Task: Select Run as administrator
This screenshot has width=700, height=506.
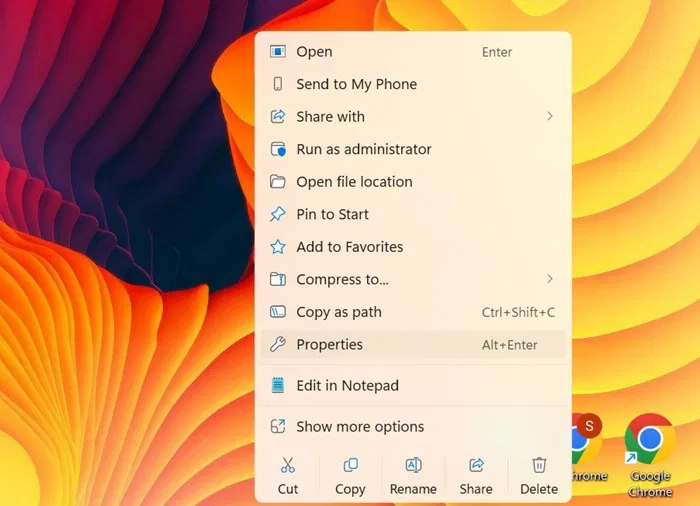Action: coord(413,149)
